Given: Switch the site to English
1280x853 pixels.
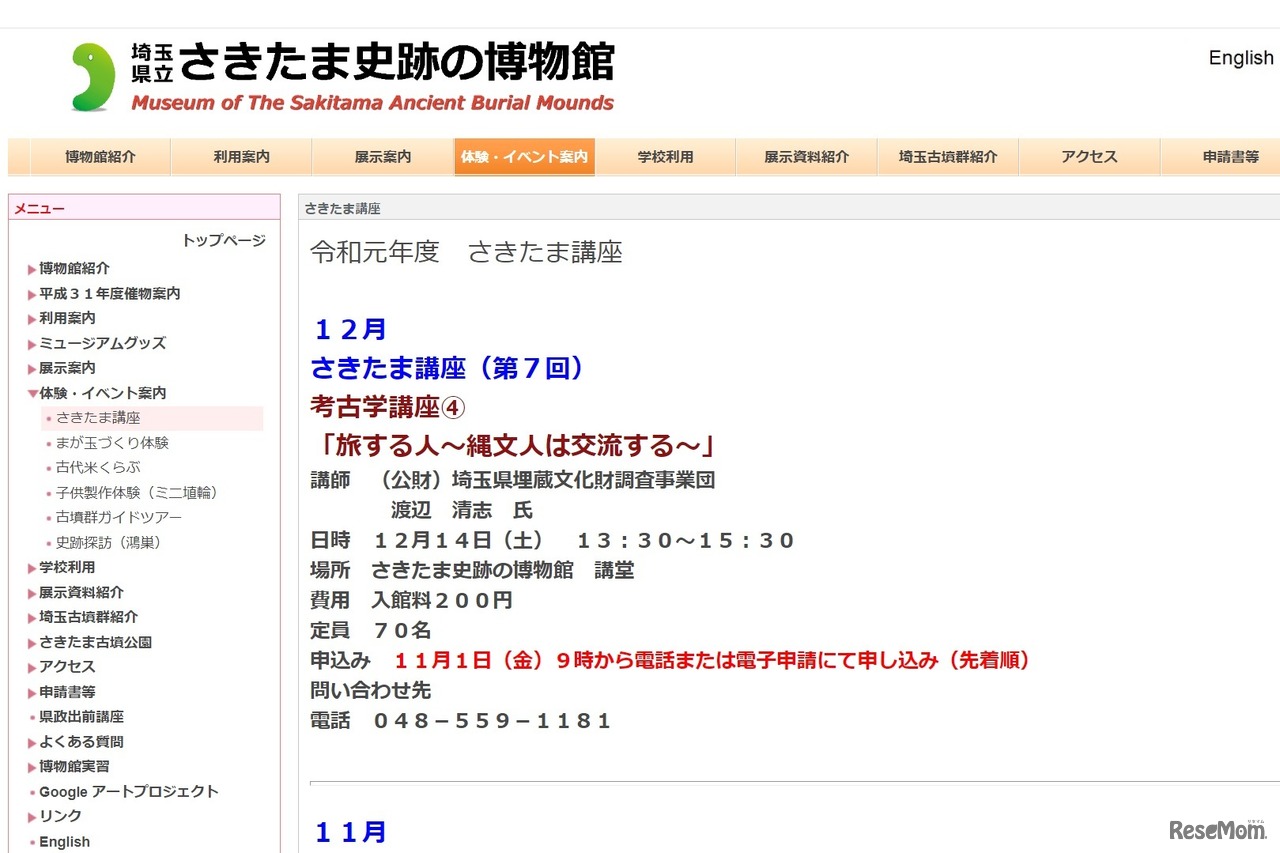Looking at the screenshot, I should [1240, 58].
